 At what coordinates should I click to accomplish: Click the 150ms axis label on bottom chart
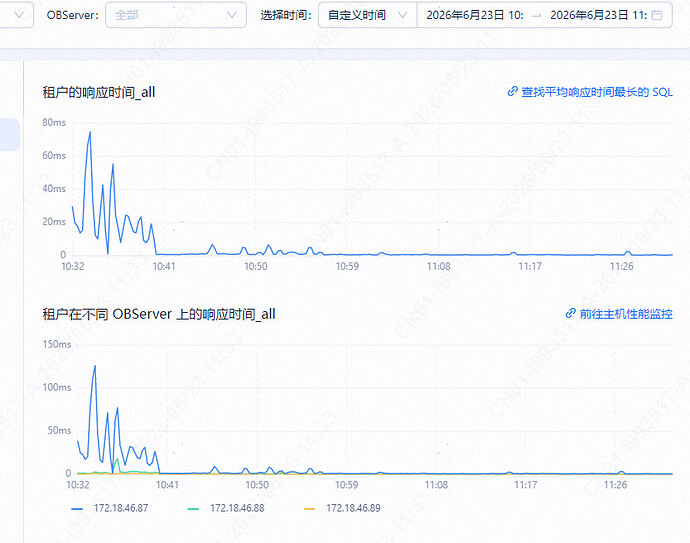pyautogui.click(x=56, y=344)
